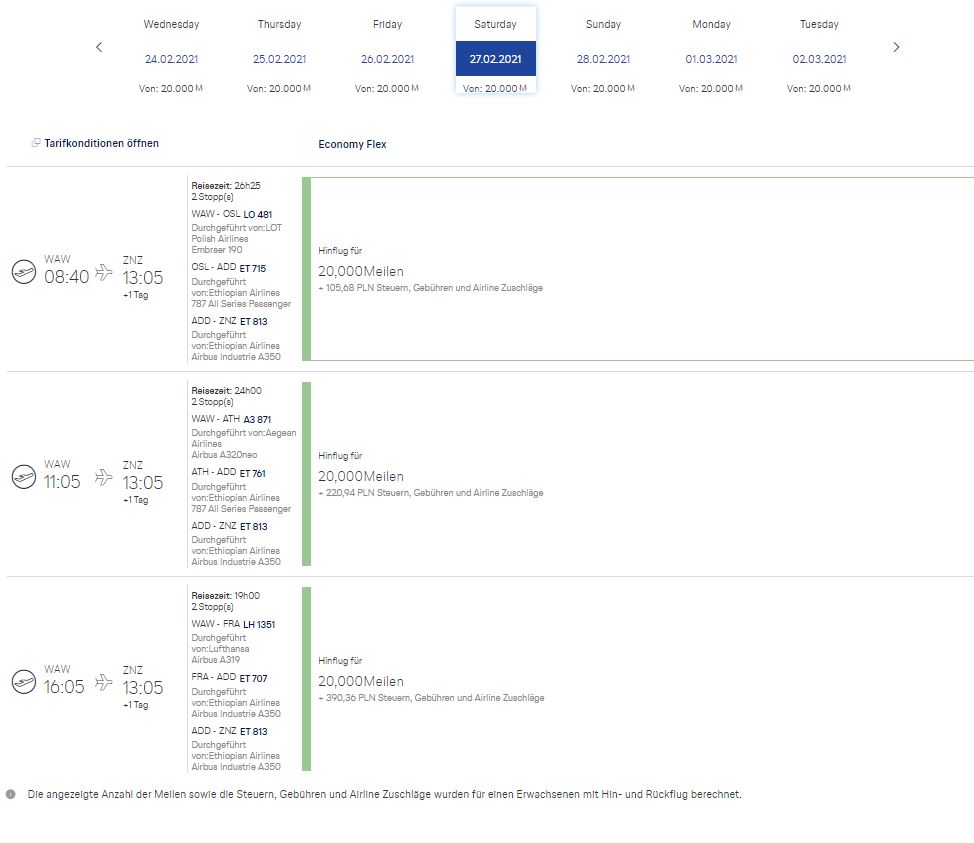Click the popup icon beside Tarifkonditionen öffnen

click(x=36, y=143)
